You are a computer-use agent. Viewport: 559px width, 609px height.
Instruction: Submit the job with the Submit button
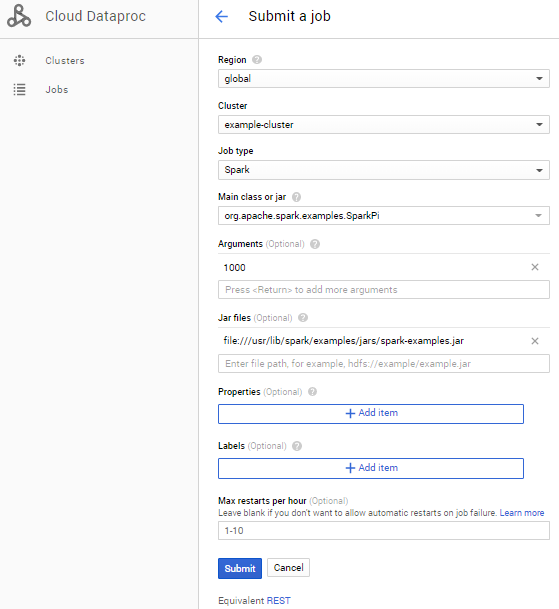[240, 568]
